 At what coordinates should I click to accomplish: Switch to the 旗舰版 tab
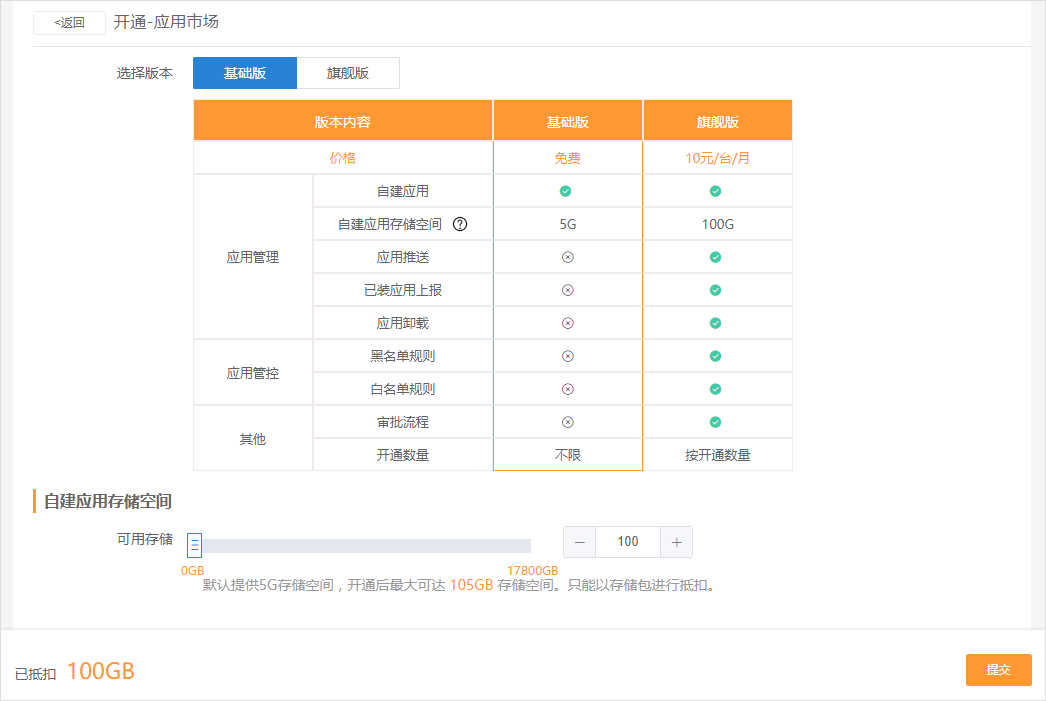pos(348,73)
